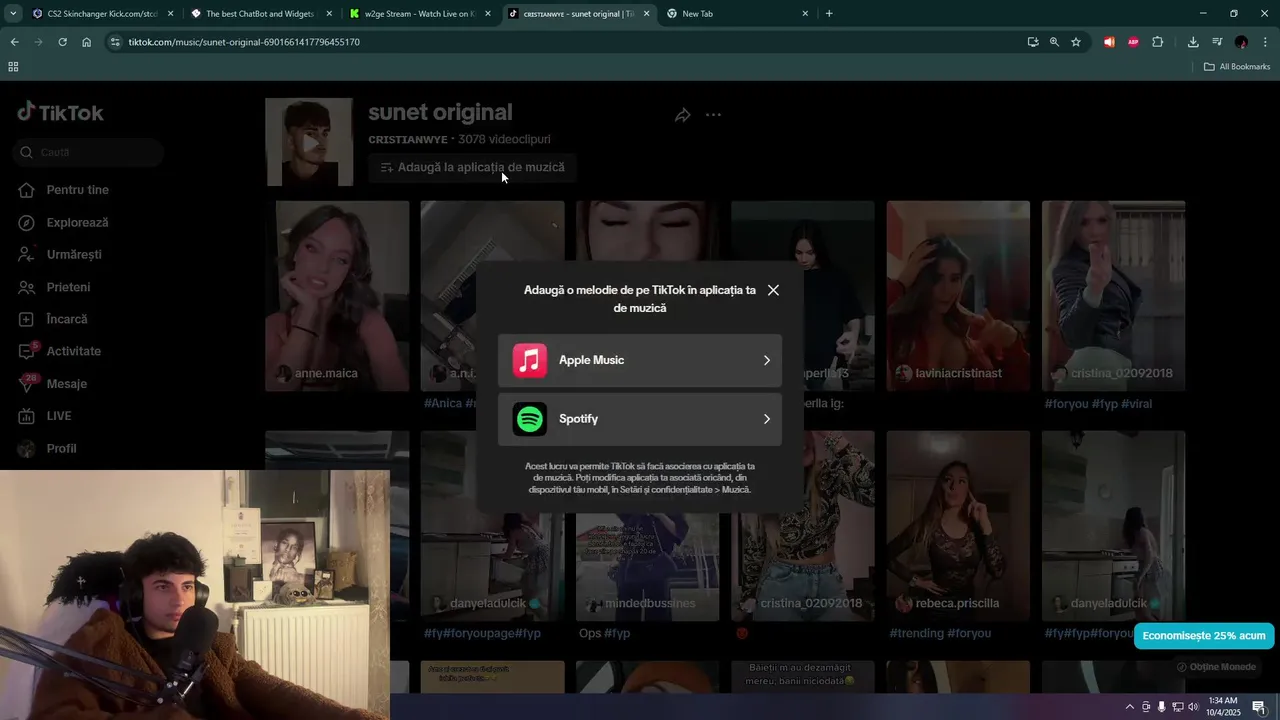Choose Spotify in the dialog
This screenshot has width=1280, height=720.
[640, 419]
